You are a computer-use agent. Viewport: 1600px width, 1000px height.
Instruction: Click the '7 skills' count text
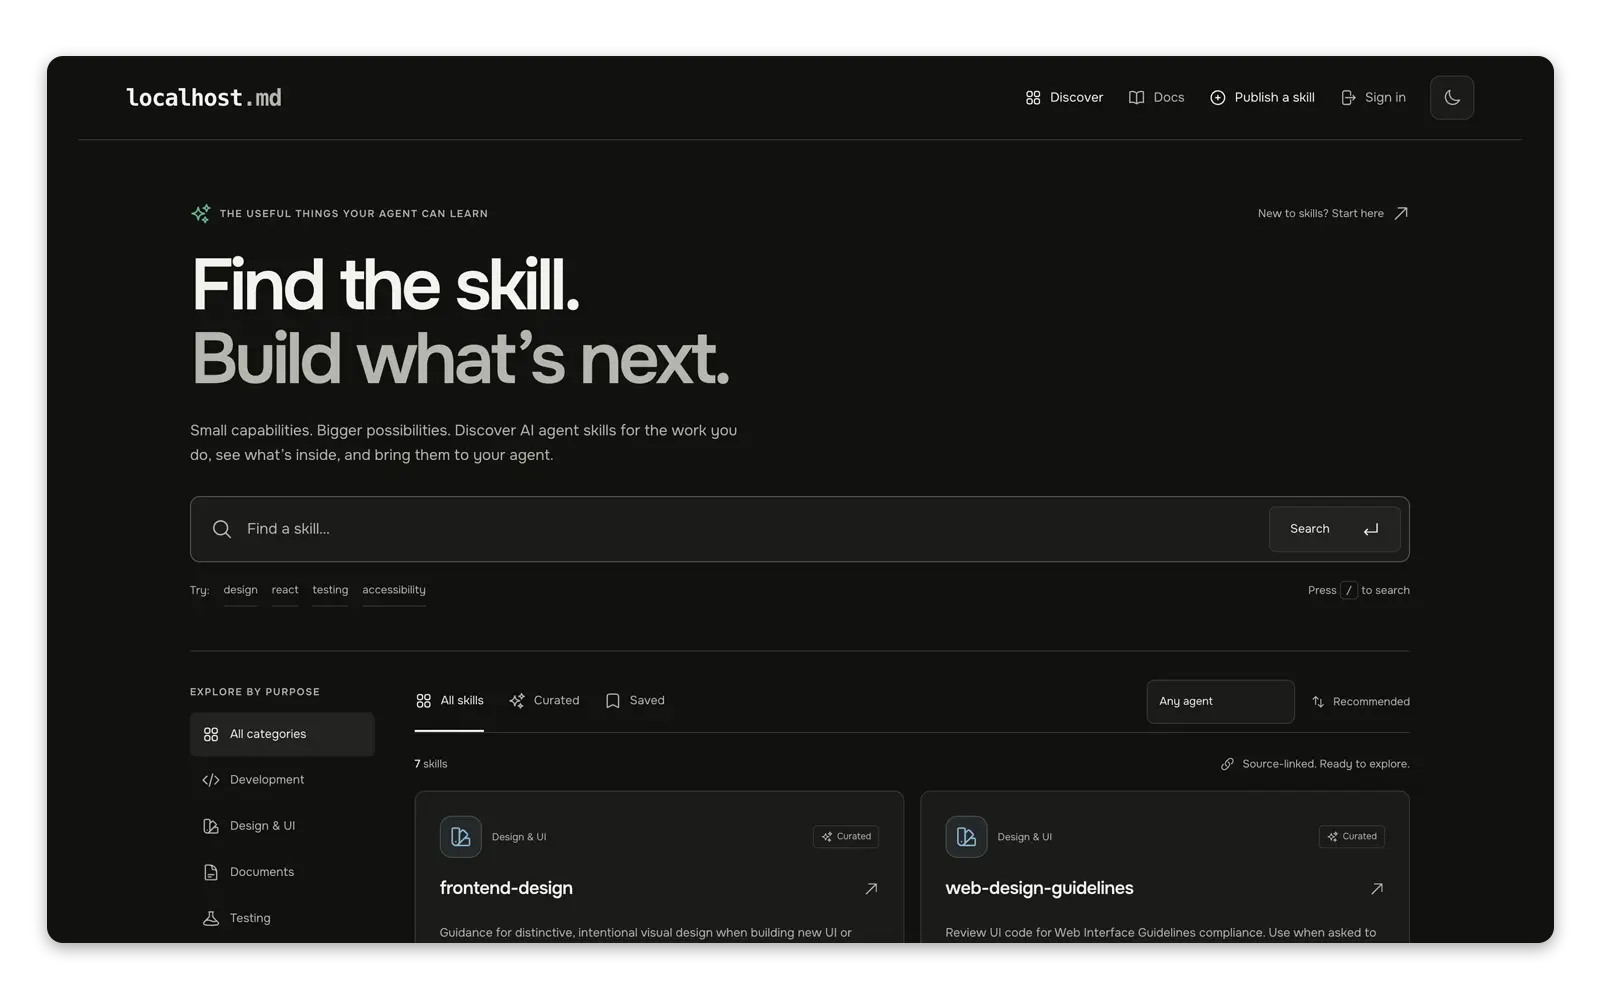pyautogui.click(x=431, y=764)
